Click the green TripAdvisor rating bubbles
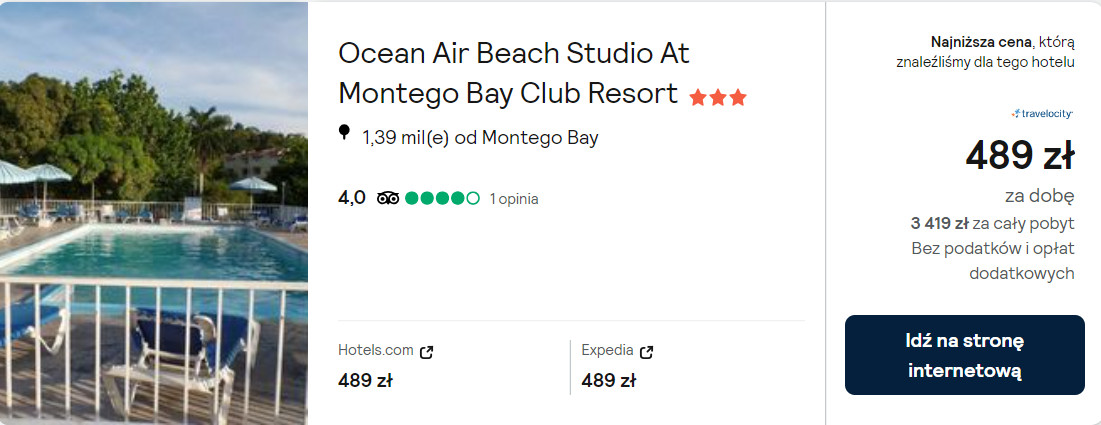 tap(443, 198)
